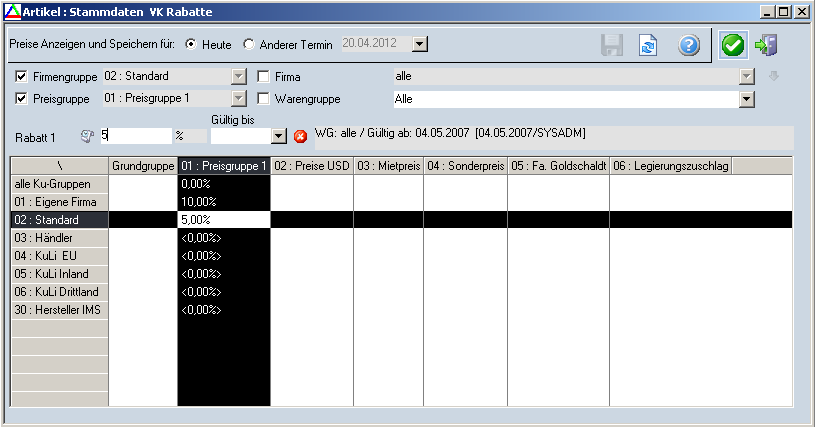Enable the Warengruppe checkbox
Image resolution: width=815 pixels, height=427 pixels.
[264, 99]
